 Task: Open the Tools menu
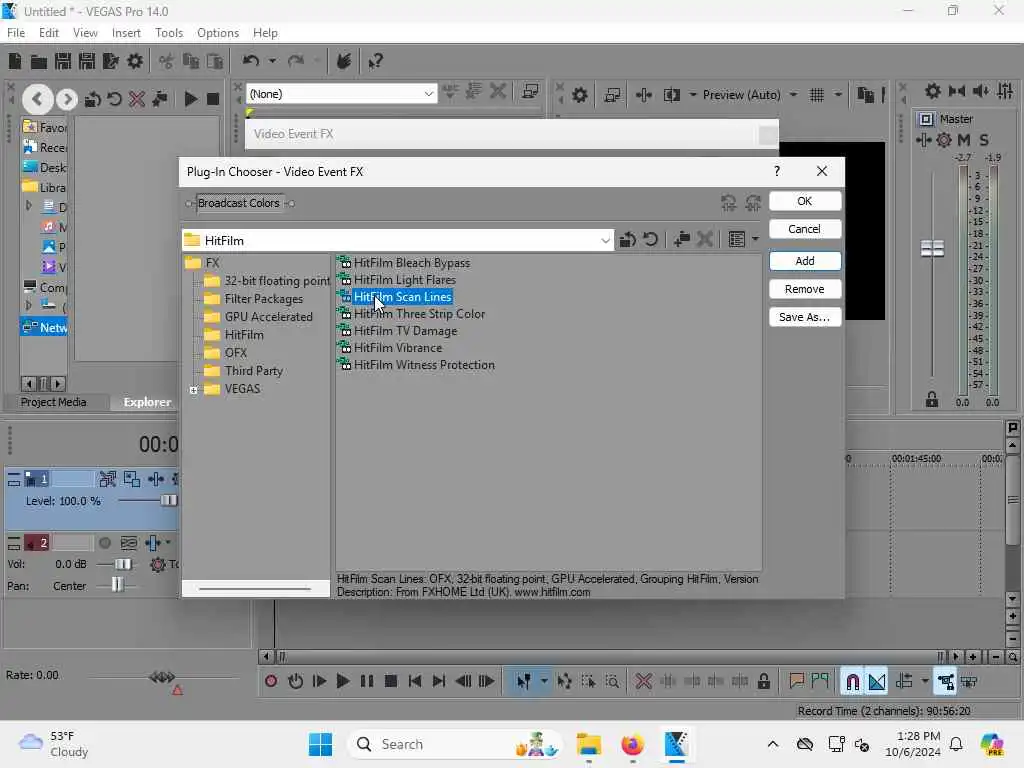pyautogui.click(x=168, y=33)
